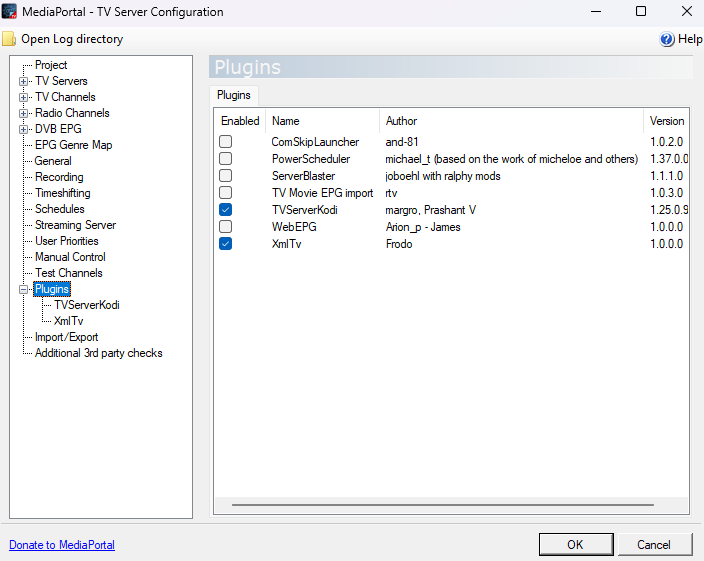Screen dimensions: 704x561
Task: Click the Help question mark icon
Action: click(x=667, y=39)
